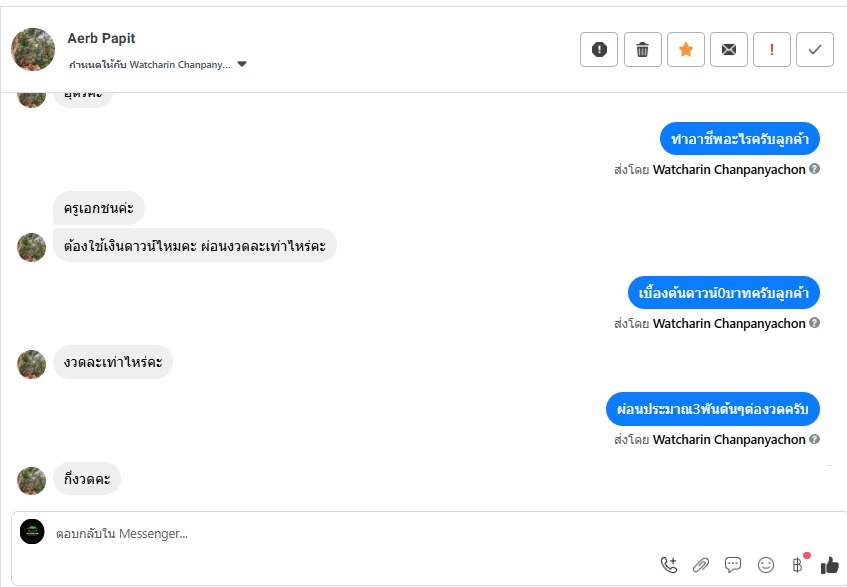This screenshot has height=587, width=847.
Task: Toggle the orange star follow-up flag
Action: 686,50
